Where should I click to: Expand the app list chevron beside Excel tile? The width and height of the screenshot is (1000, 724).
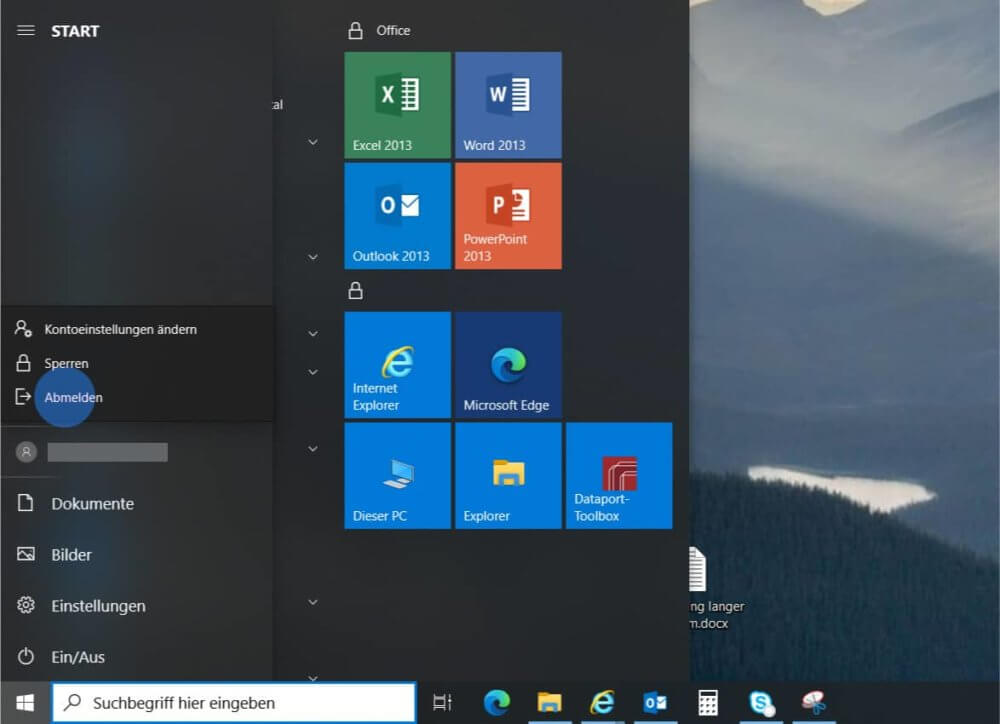312,142
